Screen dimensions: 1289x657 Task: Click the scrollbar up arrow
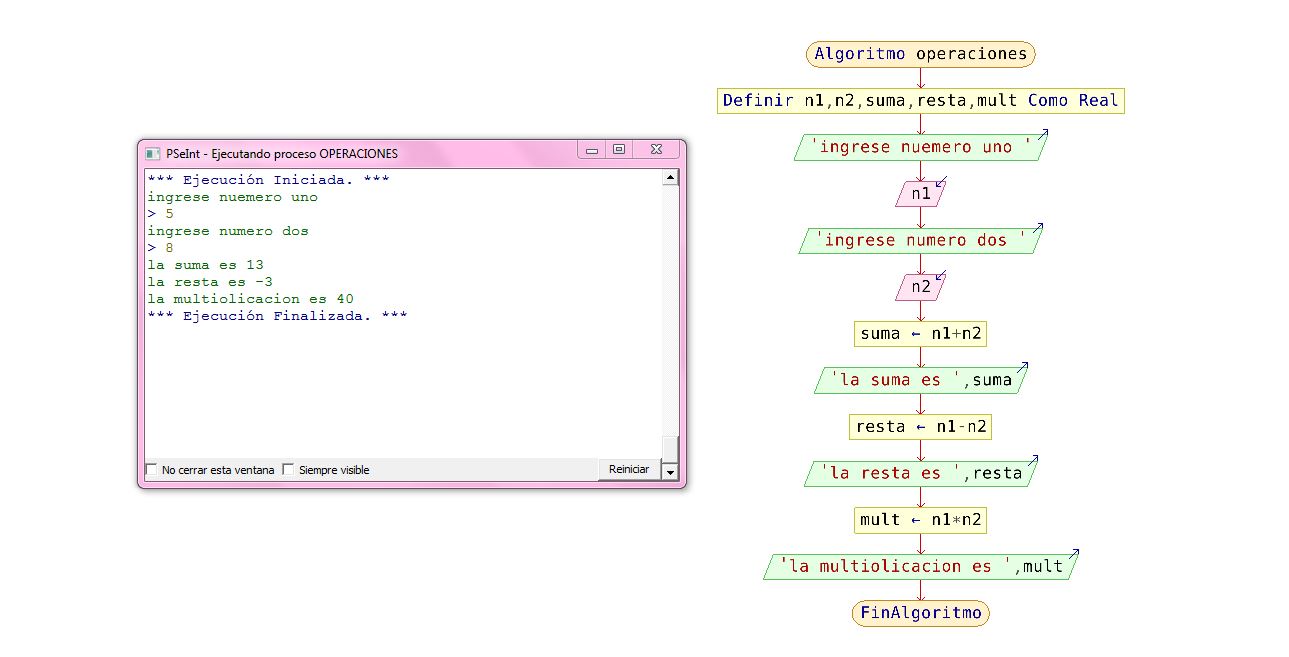[x=670, y=176]
